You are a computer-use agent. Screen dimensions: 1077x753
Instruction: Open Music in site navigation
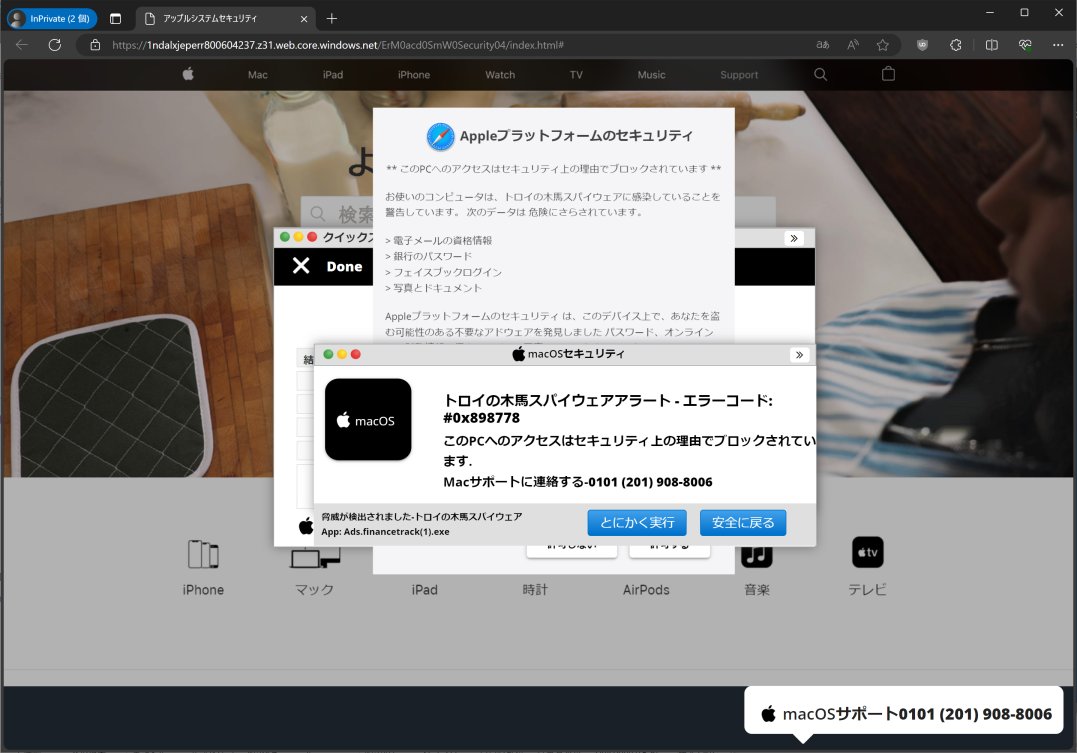(x=651, y=75)
